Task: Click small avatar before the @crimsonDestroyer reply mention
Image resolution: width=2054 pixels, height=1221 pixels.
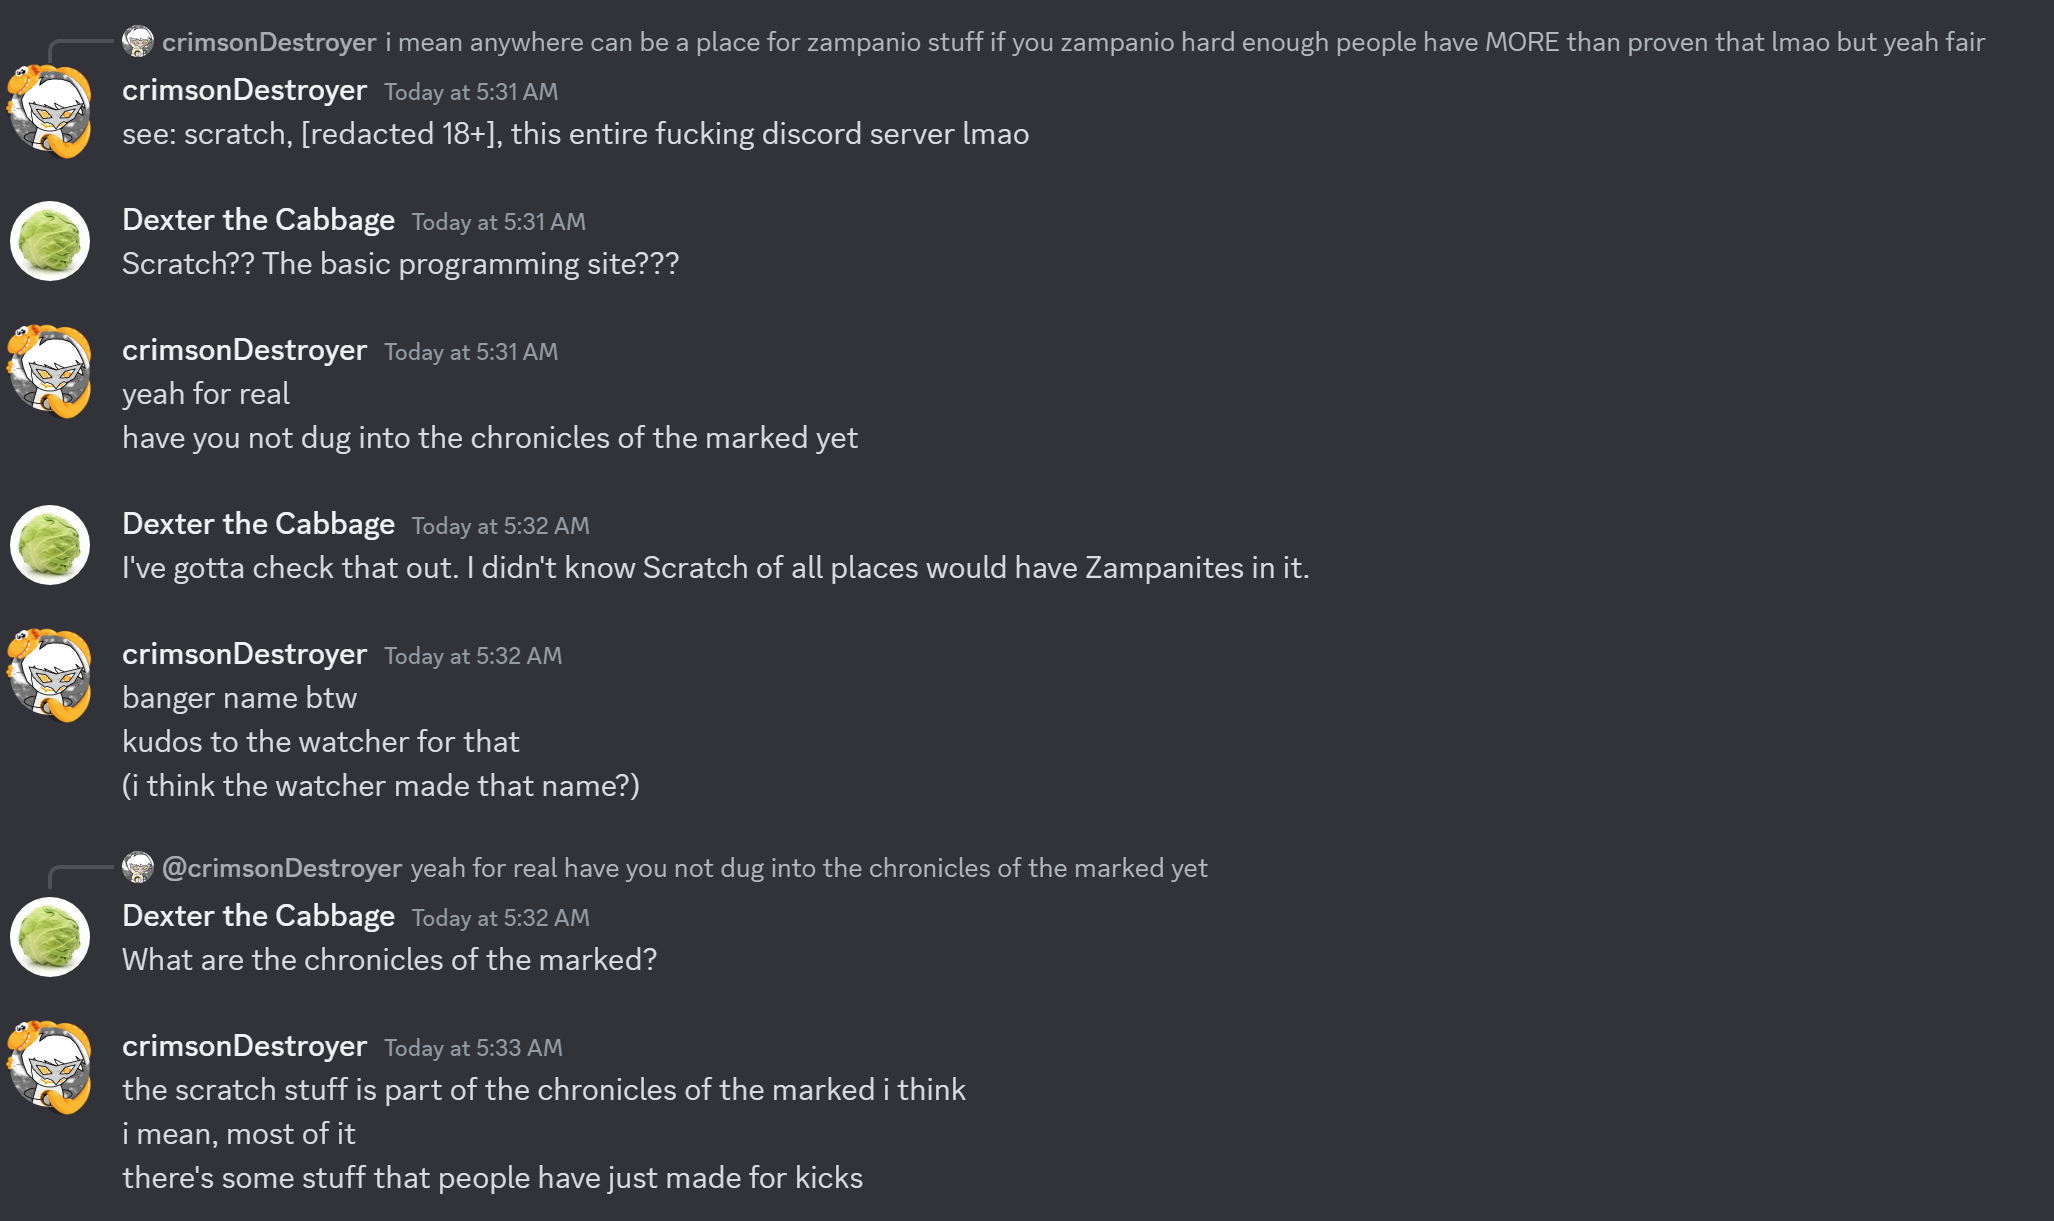Action: pyautogui.click(x=138, y=868)
